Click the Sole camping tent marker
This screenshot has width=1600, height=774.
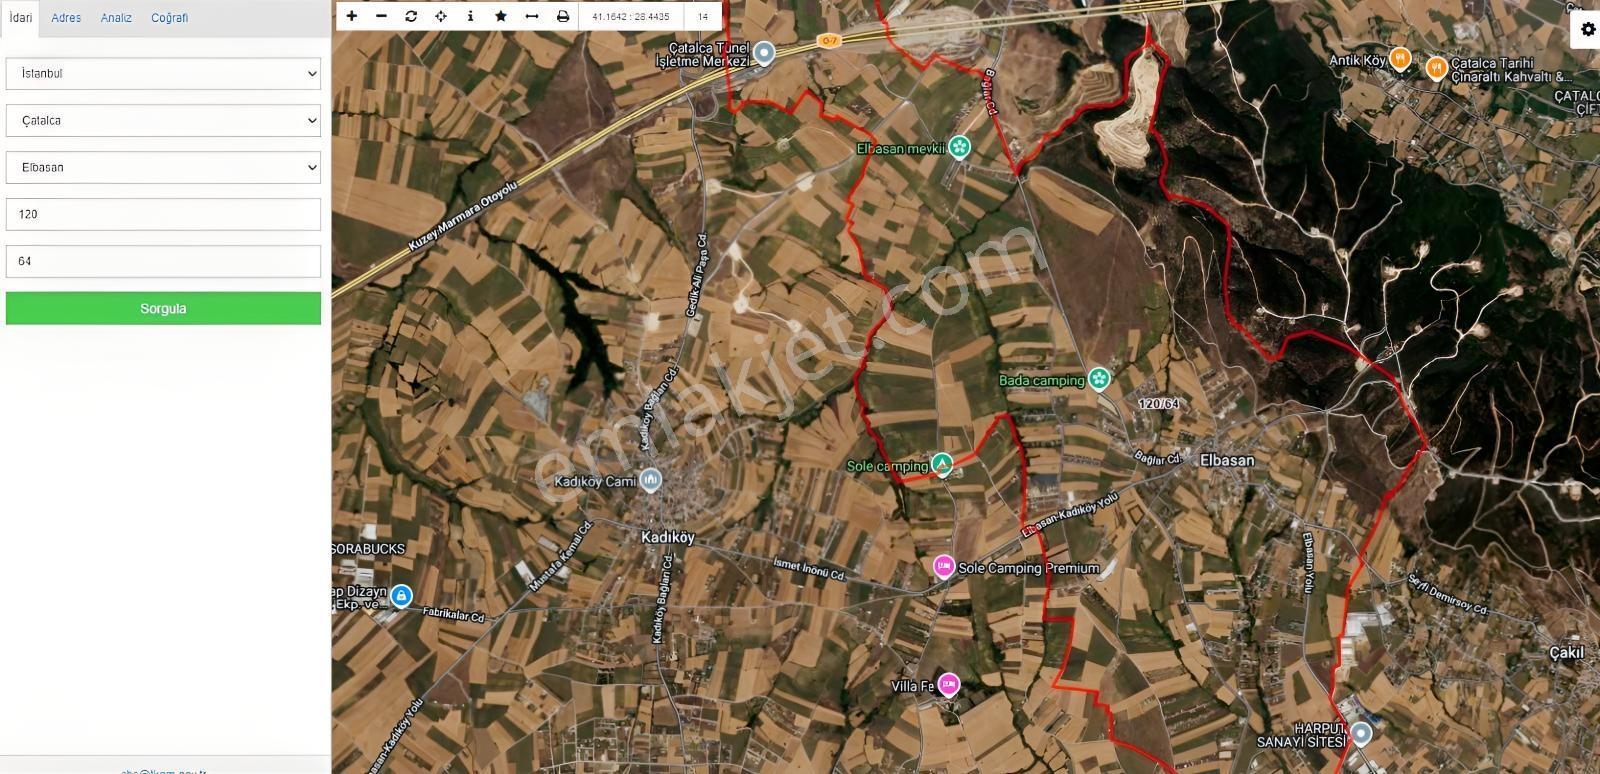[942, 464]
